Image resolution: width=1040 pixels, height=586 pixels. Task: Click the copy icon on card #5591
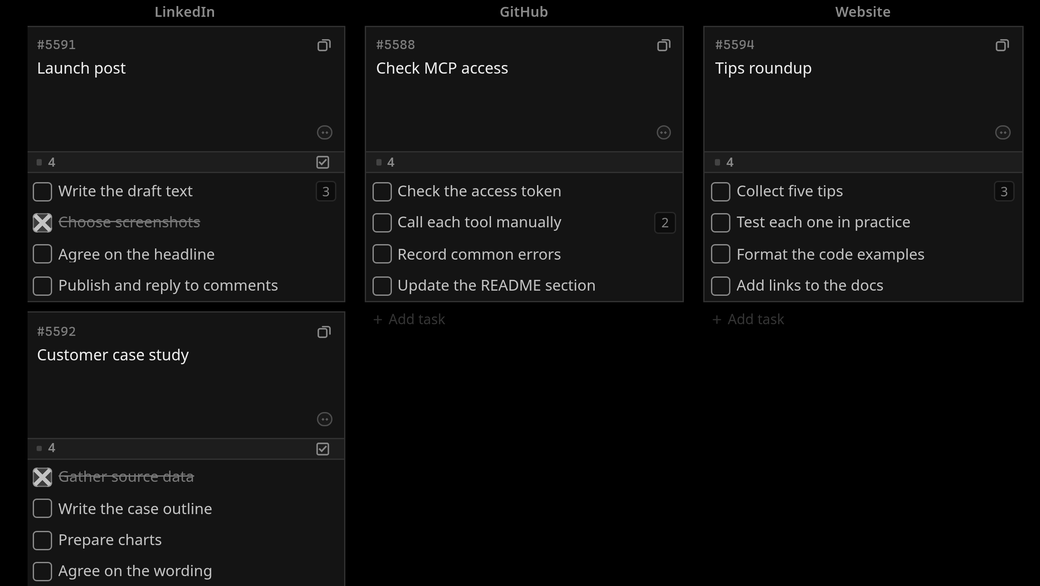click(x=324, y=45)
